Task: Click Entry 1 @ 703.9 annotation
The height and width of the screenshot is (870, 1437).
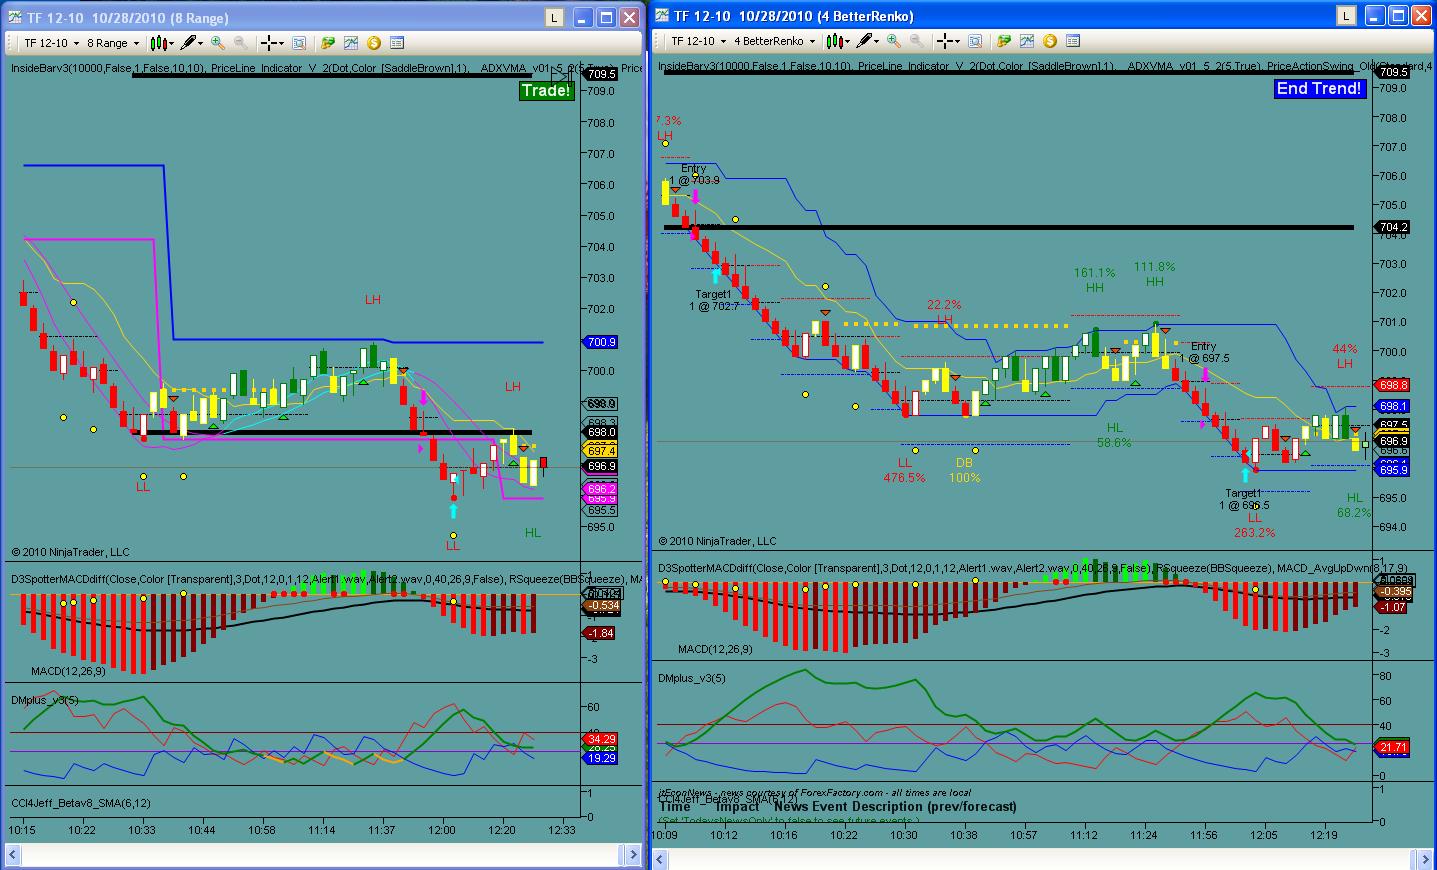Action: tap(693, 174)
